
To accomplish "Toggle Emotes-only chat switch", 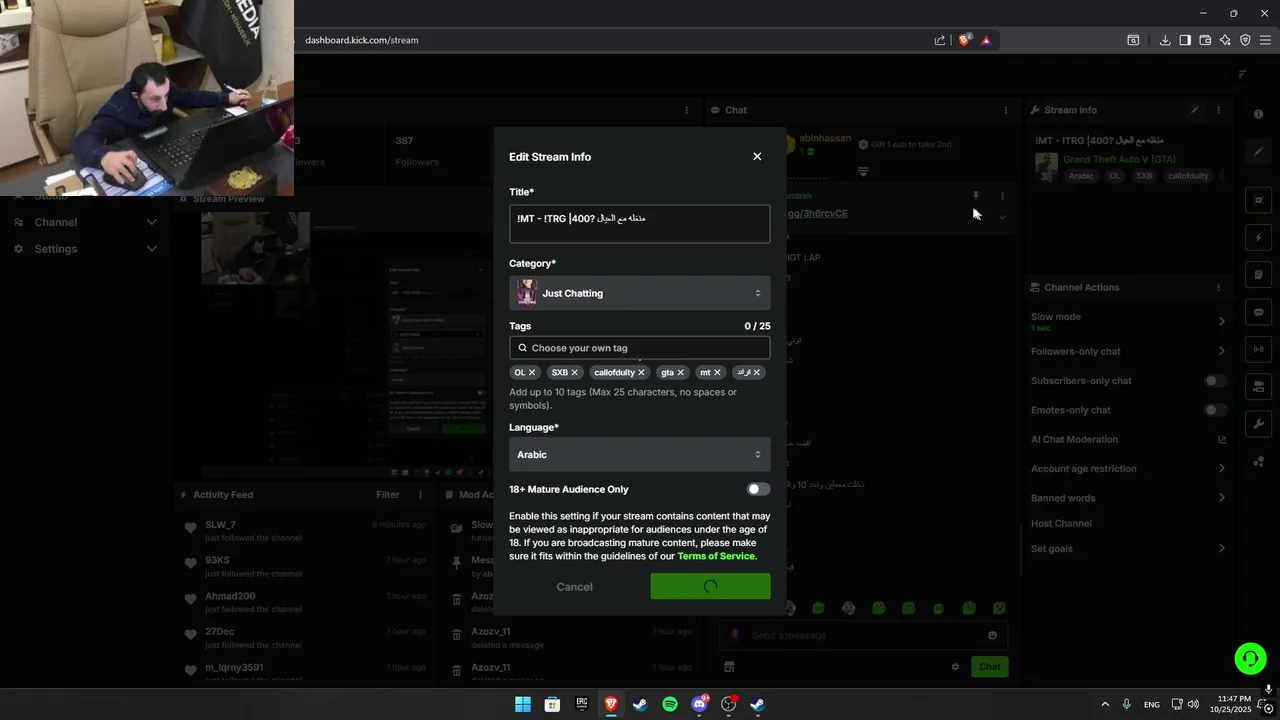I will pyautogui.click(x=1215, y=410).
